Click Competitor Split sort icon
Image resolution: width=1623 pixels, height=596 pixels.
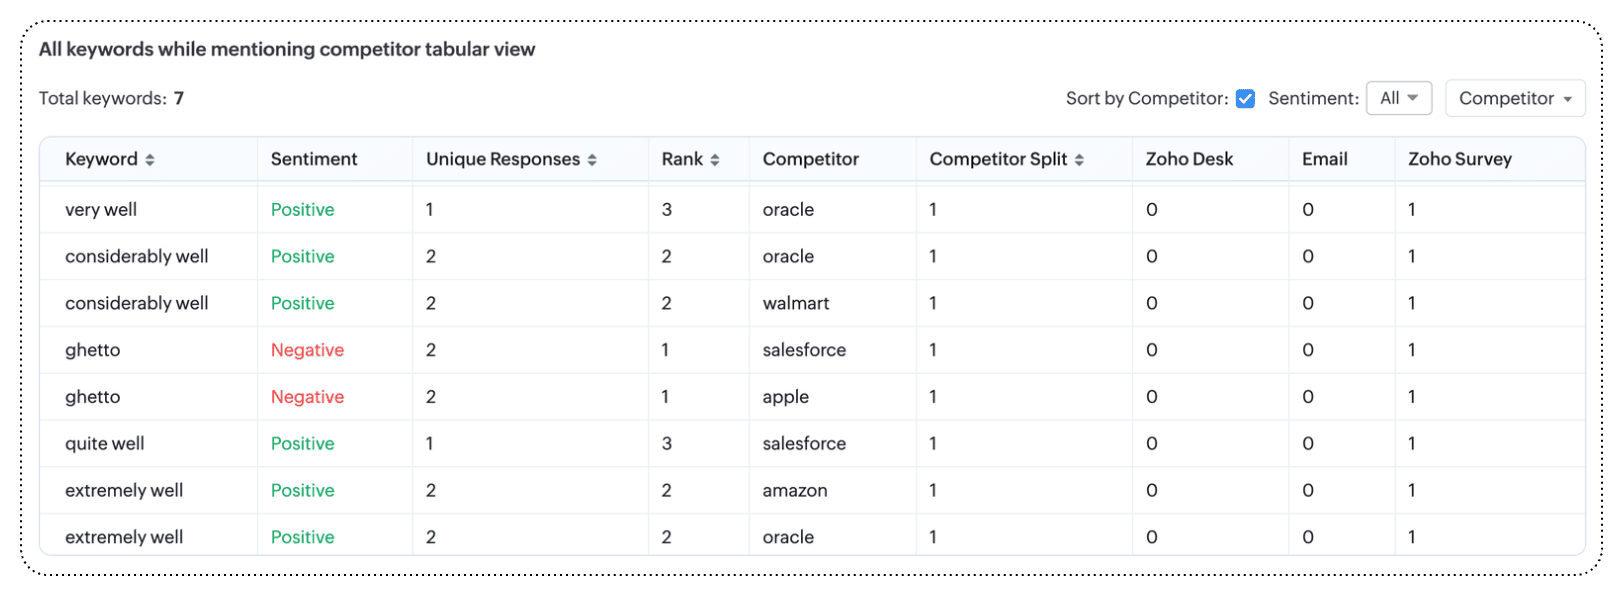(x=1079, y=160)
